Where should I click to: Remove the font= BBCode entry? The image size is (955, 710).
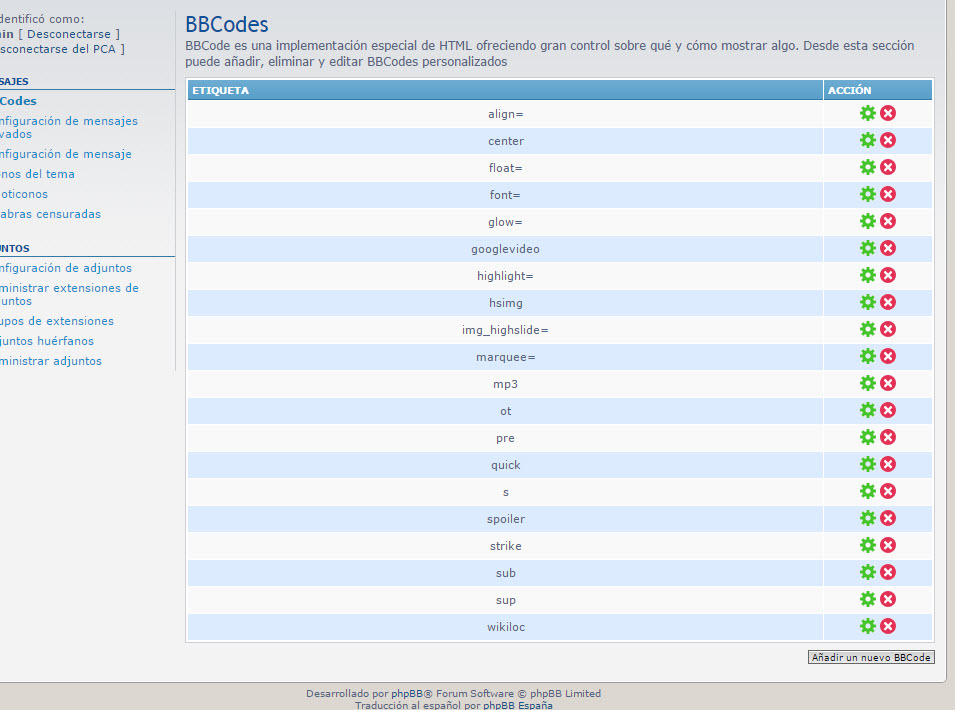tap(888, 194)
